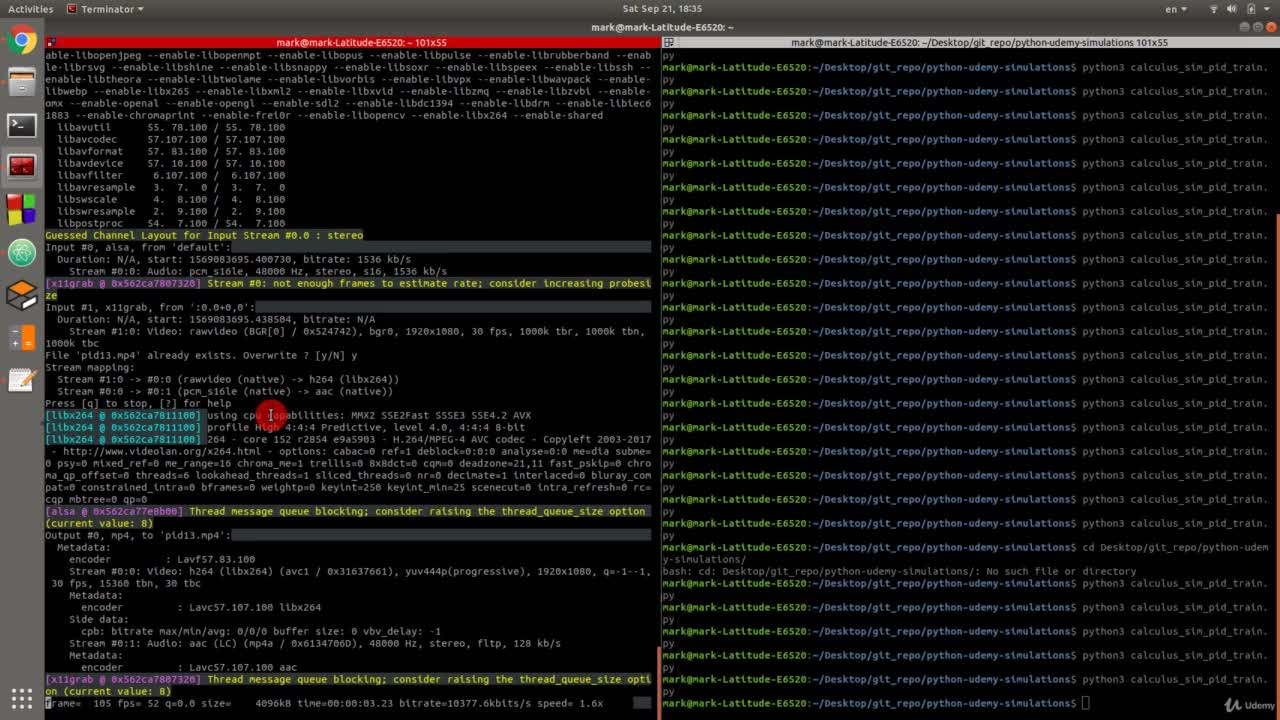This screenshot has height=720, width=1280.
Task: Open the orange box dock application
Action: (x=22, y=294)
